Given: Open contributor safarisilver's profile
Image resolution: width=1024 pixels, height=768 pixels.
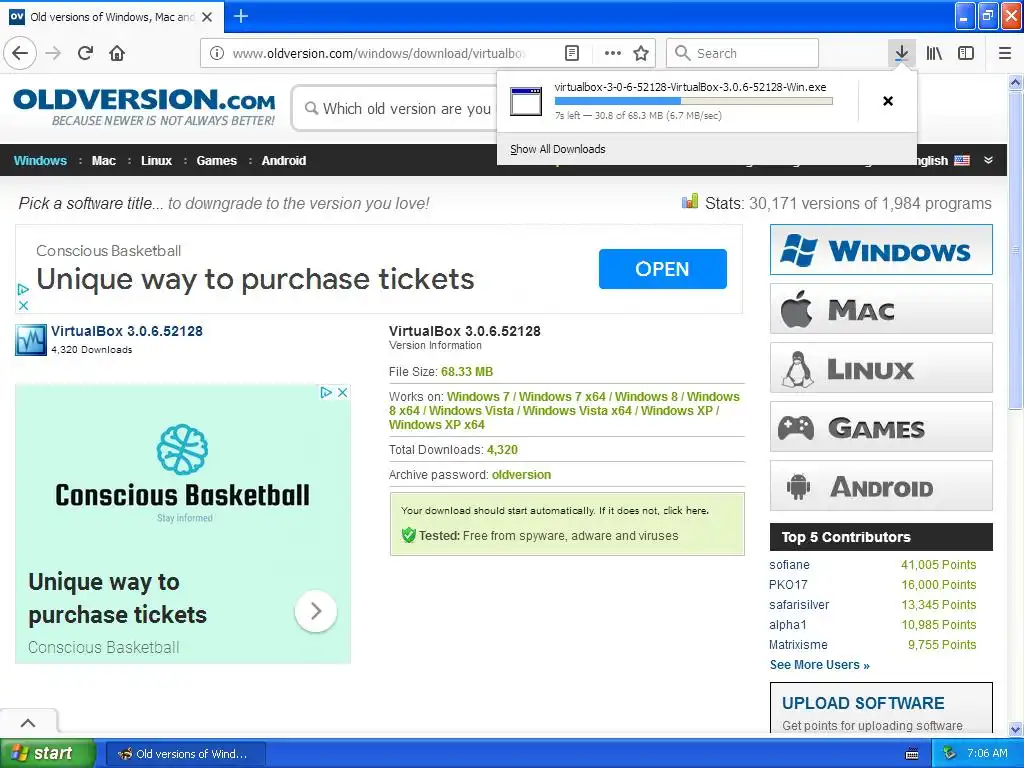Looking at the screenshot, I should 799,605.
